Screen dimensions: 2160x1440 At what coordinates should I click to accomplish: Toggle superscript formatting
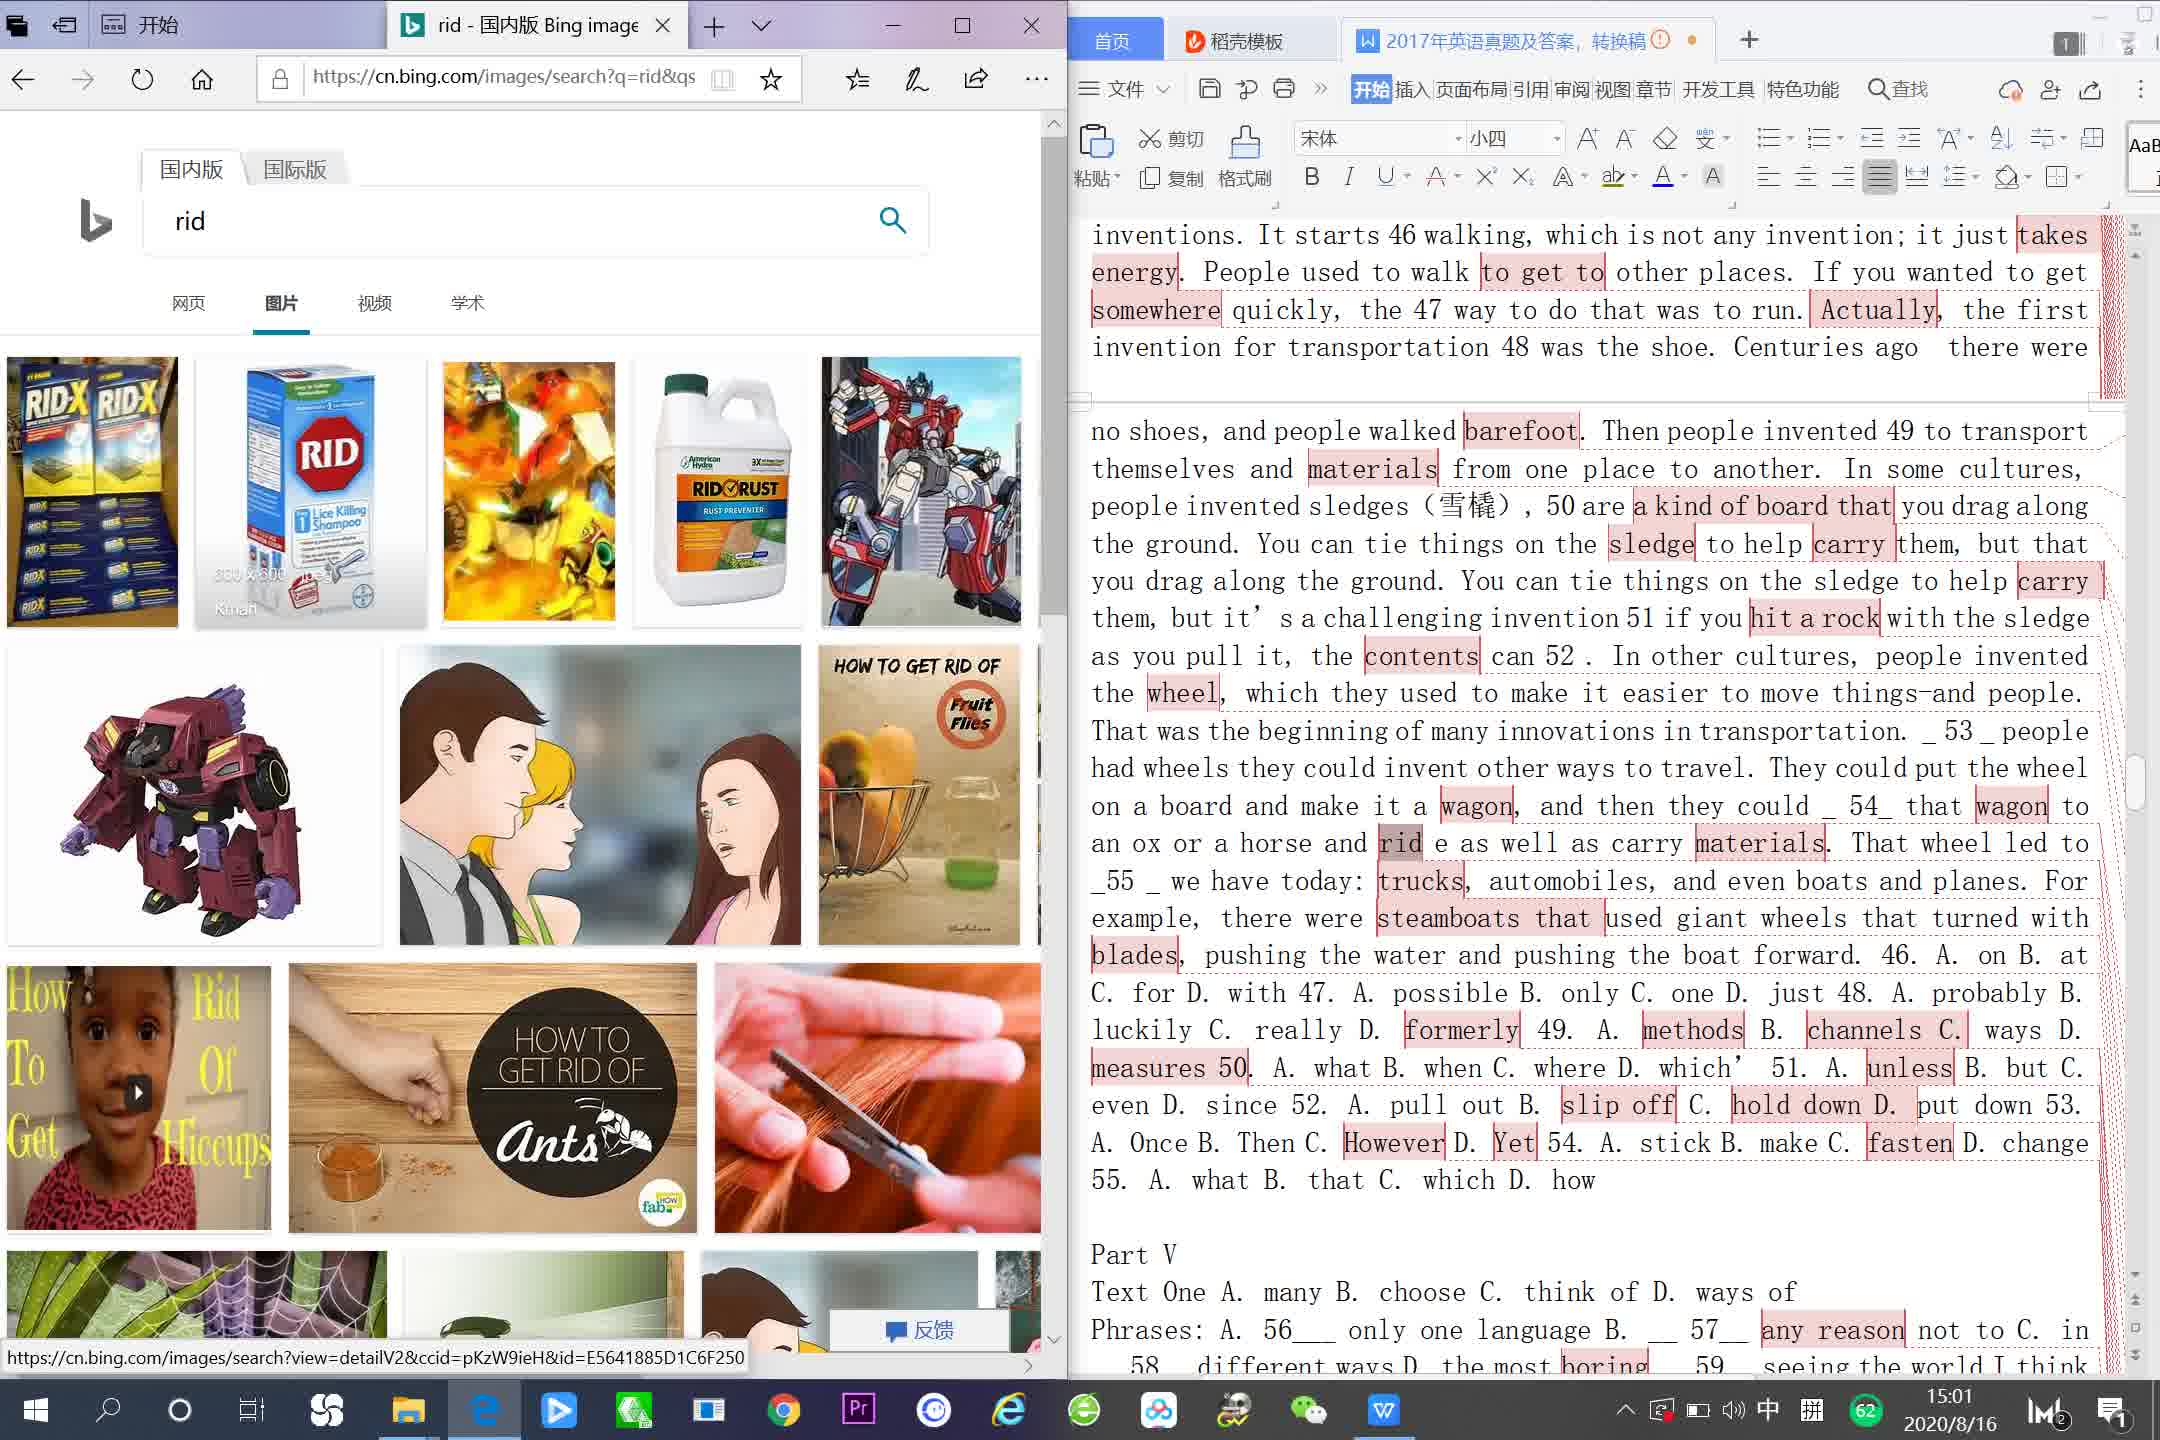[1486, 177]
